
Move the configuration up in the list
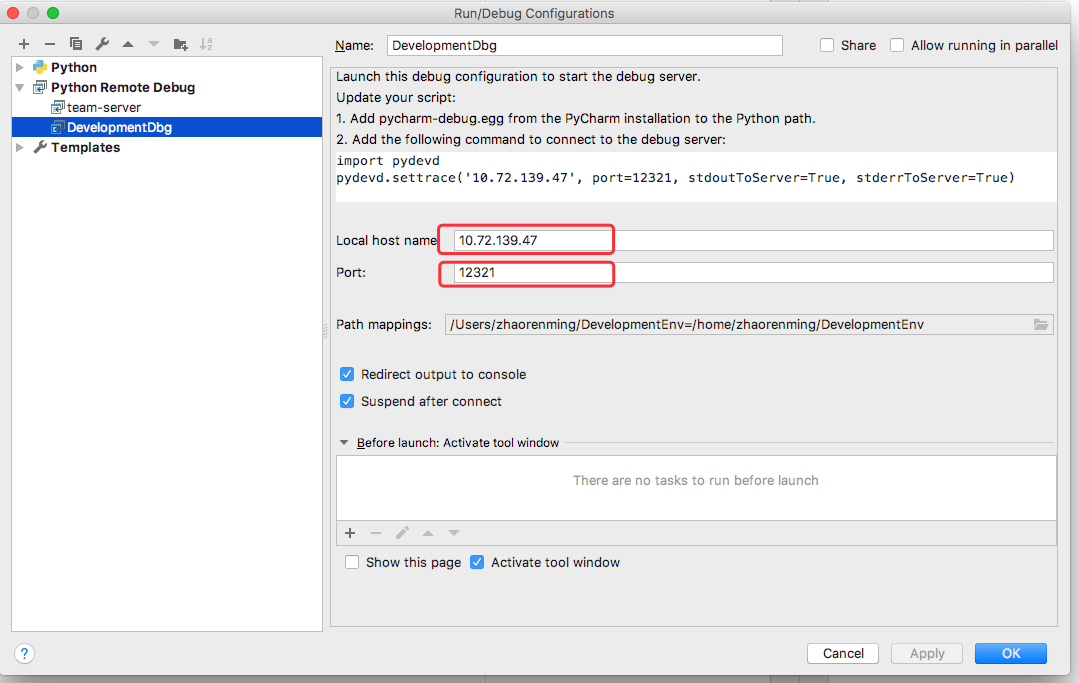[128, 44]
